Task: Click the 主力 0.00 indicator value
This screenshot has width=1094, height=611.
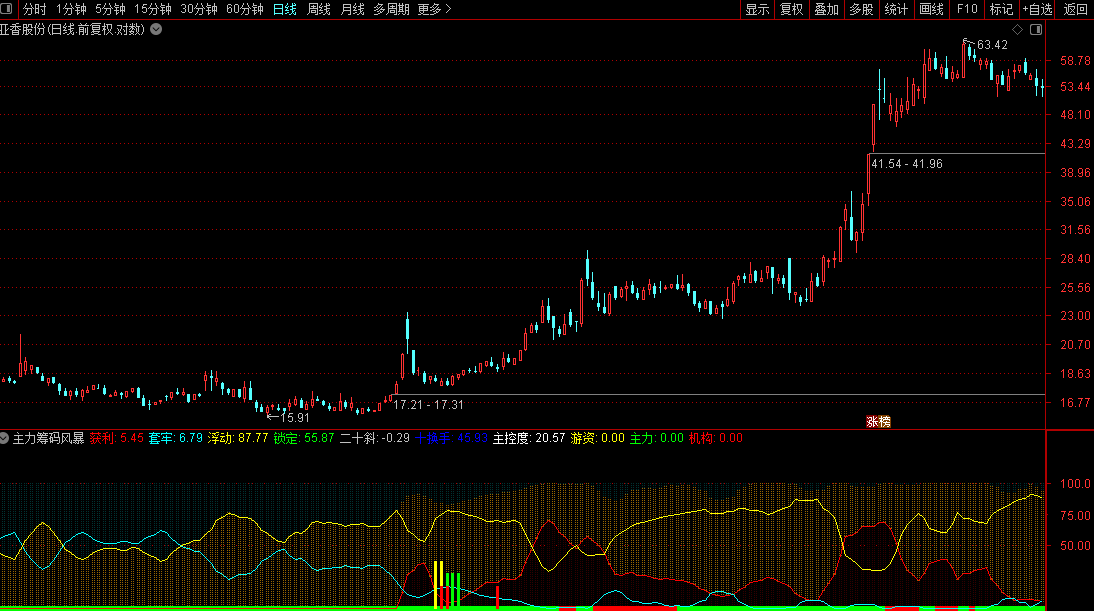Action: pos(657,438)
